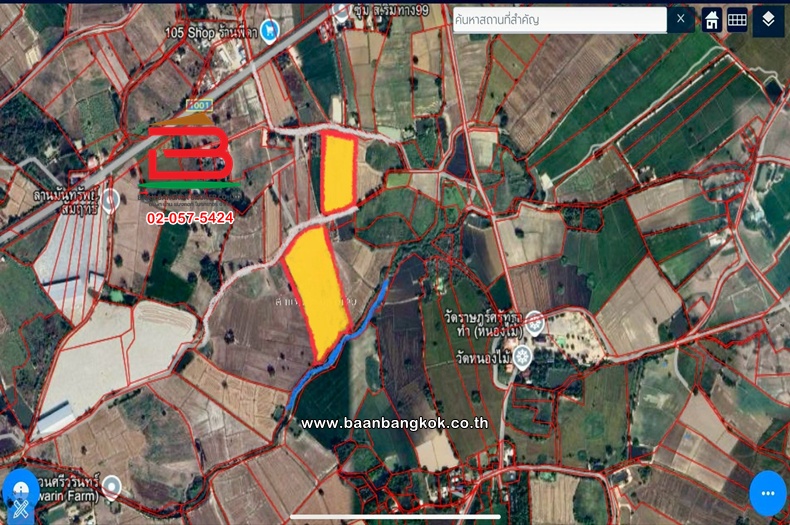Image resolution: width=790 pixels, height=525 pixels.
Task: Click the 105 Shop shopping cart marker
Action: point(268,30)
